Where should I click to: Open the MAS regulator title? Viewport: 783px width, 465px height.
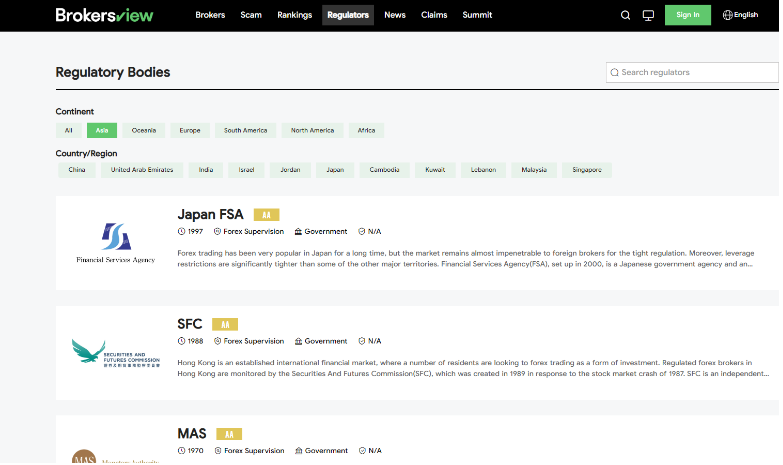[x=192, y=434]
